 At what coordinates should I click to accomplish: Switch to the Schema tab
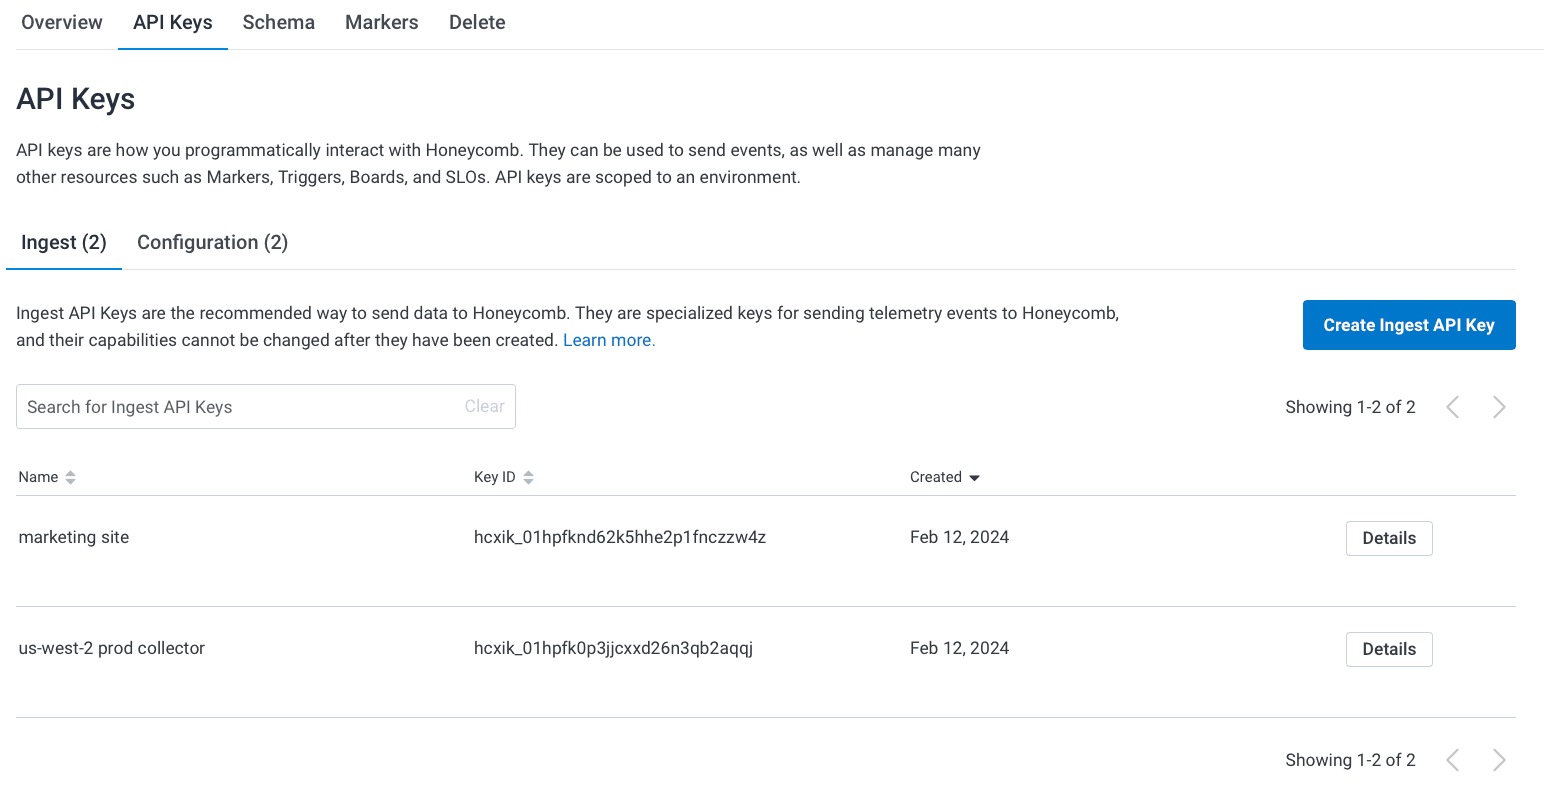click(278, 22)
